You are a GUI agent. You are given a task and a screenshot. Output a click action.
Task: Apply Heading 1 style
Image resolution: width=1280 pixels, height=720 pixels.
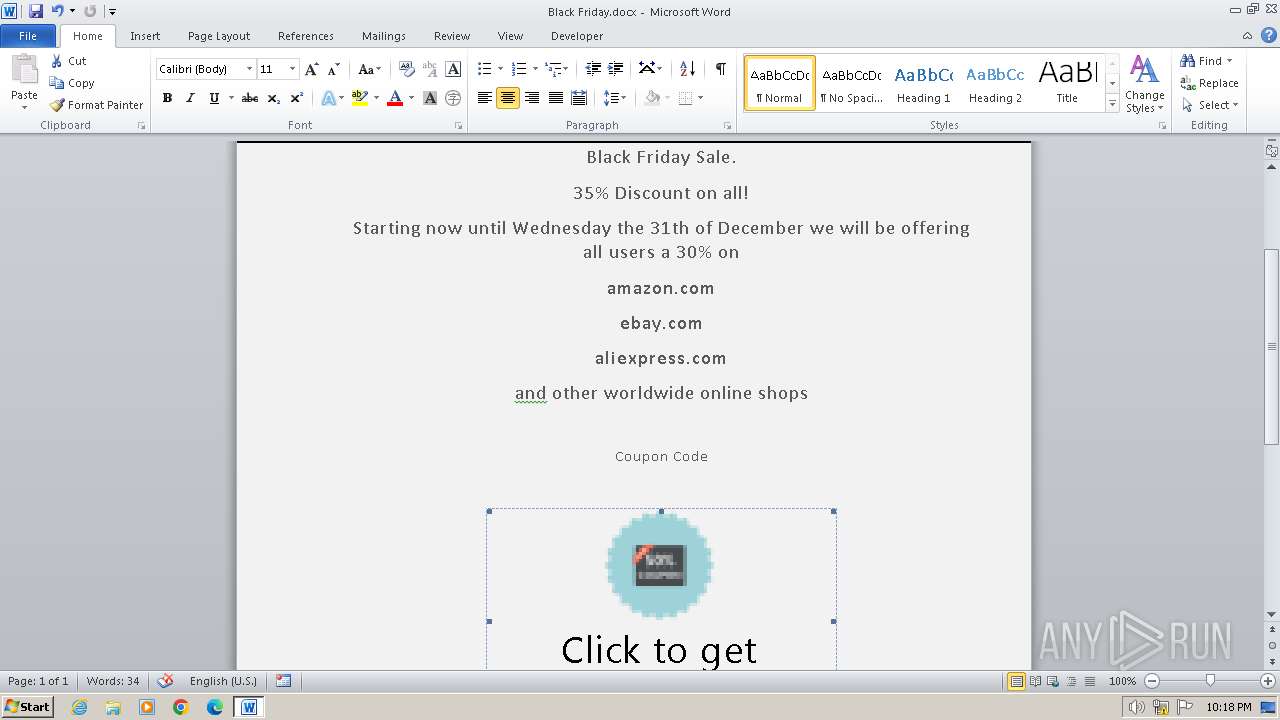pos(923,83)
